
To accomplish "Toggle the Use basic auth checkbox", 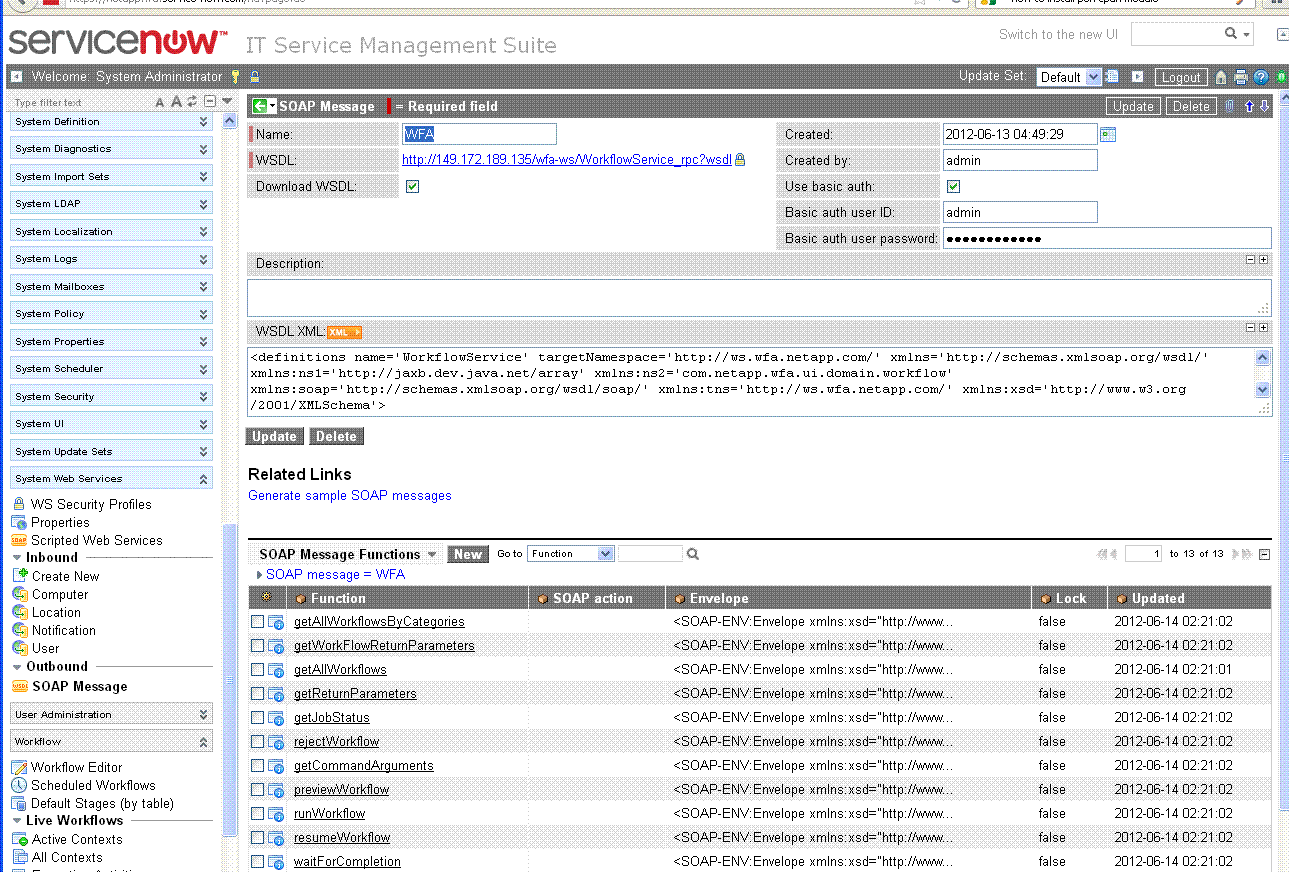I will coord(953,186).
